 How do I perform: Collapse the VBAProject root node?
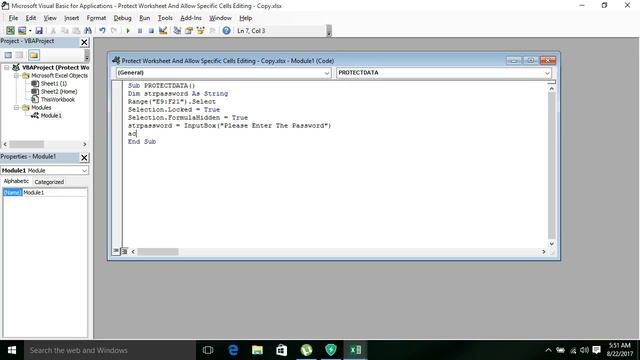pyautogui.click(x=7, y=67)
